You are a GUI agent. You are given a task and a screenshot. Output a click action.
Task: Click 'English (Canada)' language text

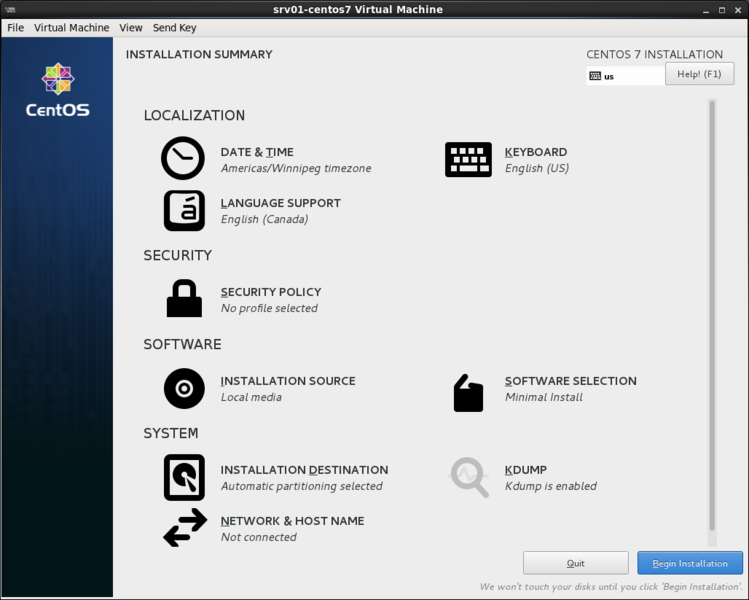point(264,219)
